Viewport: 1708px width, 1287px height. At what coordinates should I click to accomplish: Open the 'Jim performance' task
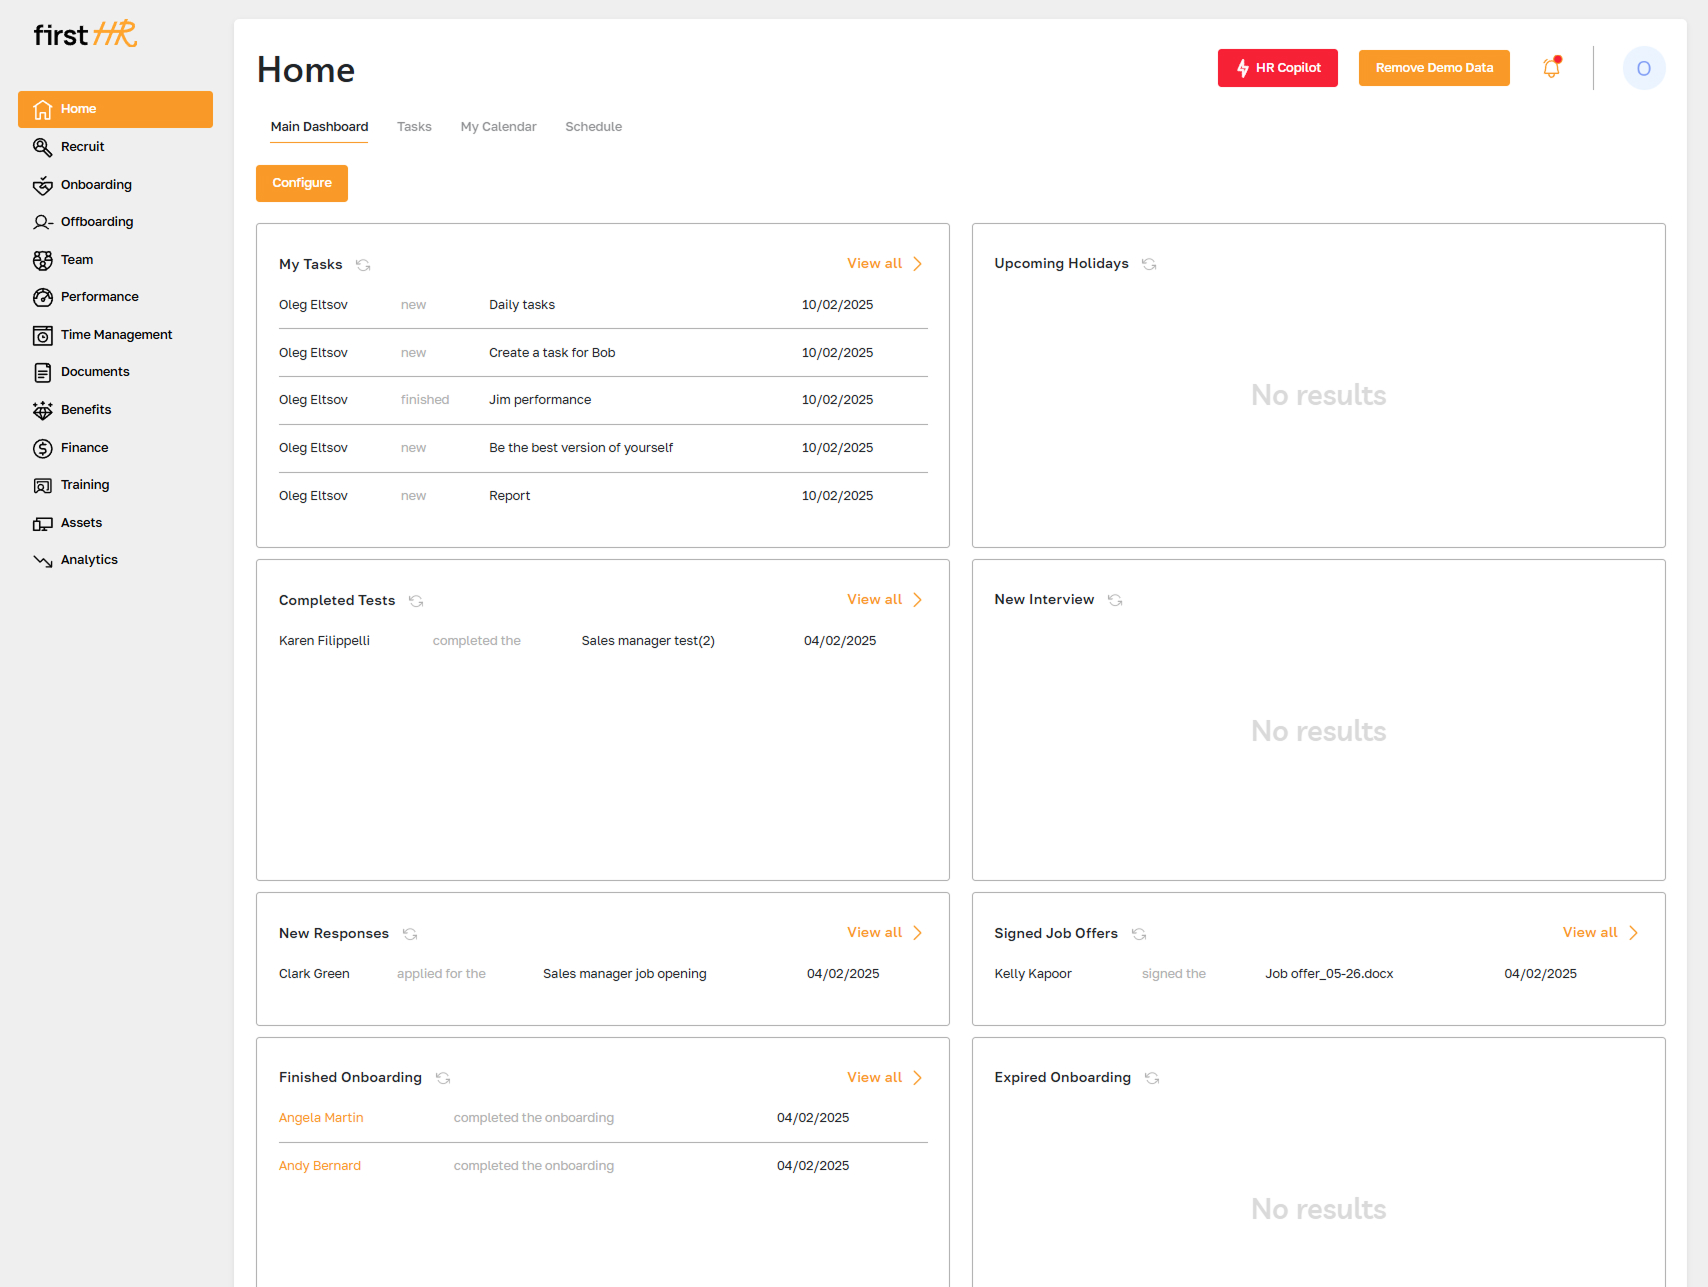coord(540,400)
